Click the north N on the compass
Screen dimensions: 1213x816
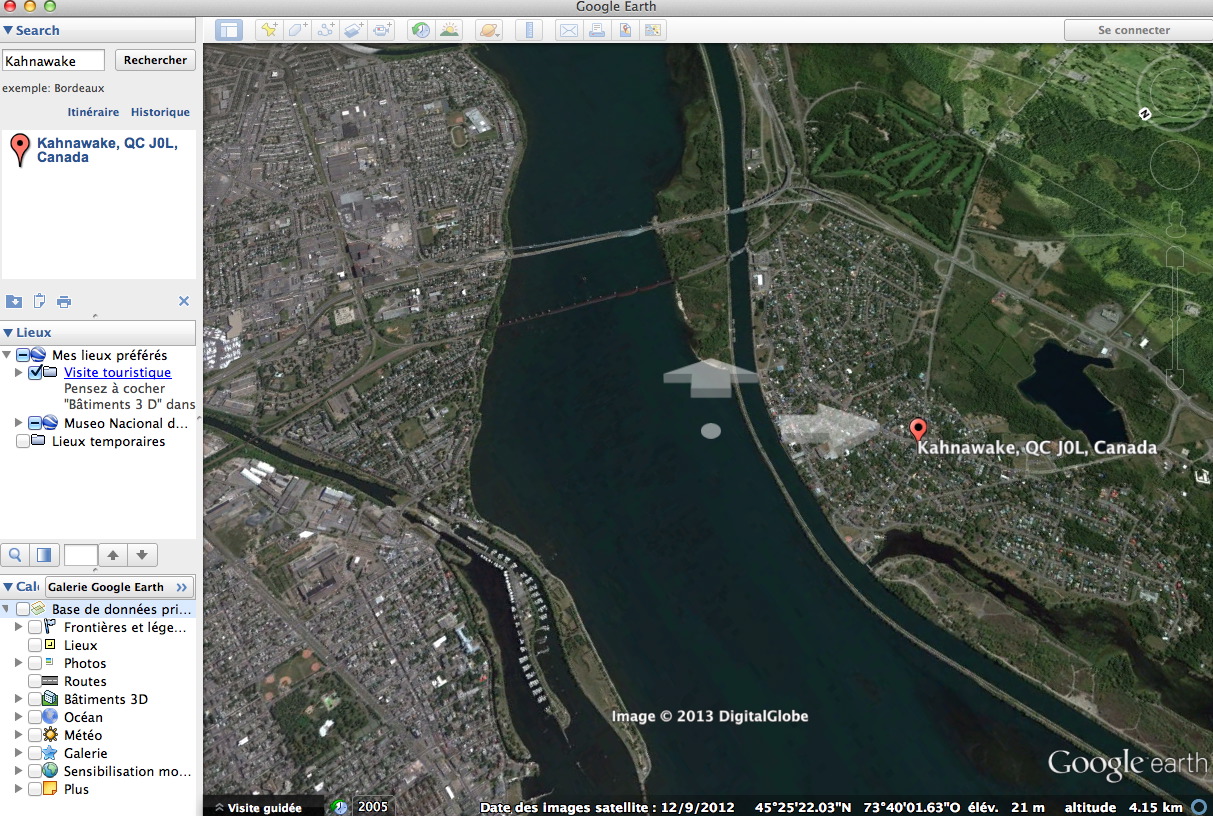1145,114
